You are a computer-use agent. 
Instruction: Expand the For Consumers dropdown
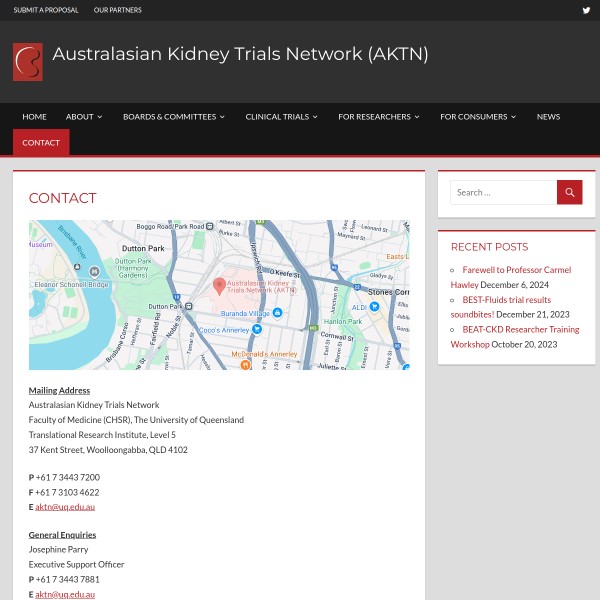click(478, 117)
